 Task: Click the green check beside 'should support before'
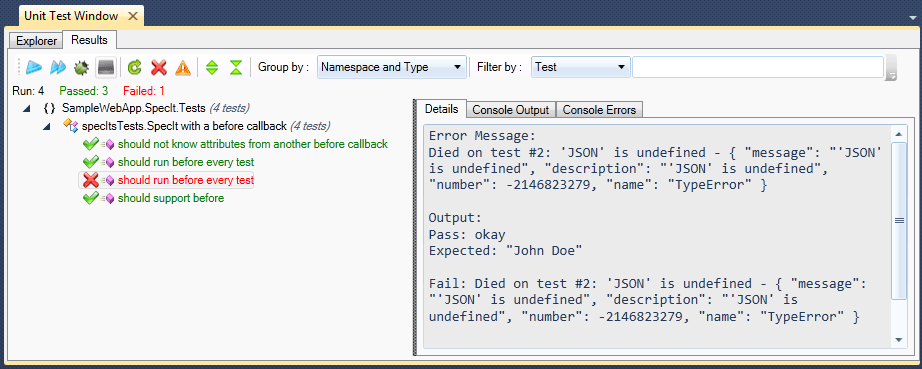tap(90, 198)
